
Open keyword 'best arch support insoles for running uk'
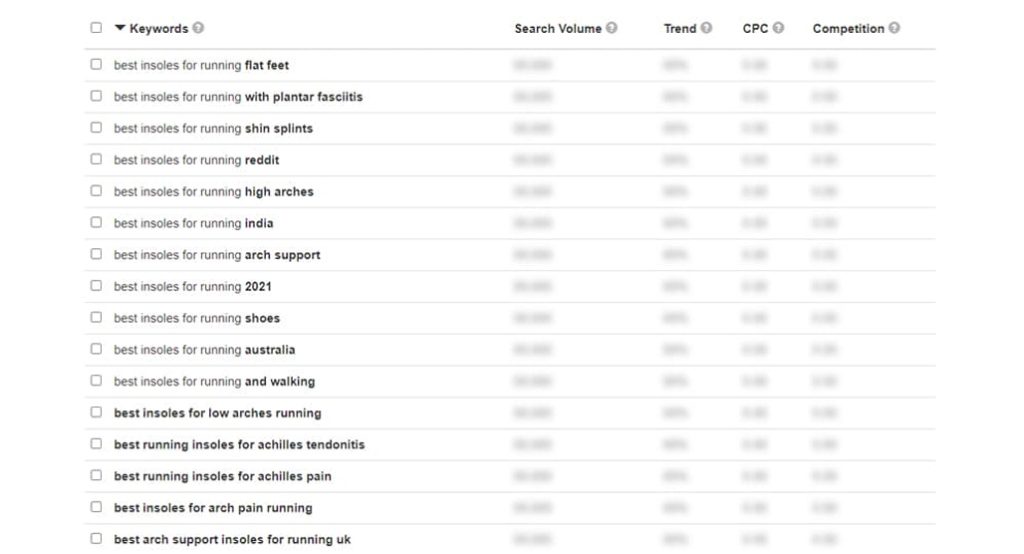[x=232, y=540]
